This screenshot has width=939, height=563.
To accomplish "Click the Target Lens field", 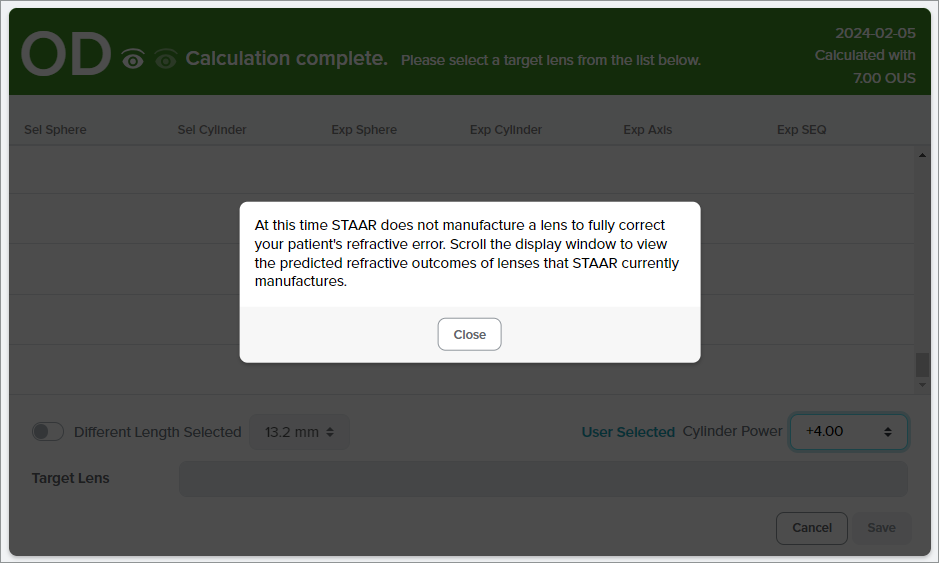I will pos(542,479).
